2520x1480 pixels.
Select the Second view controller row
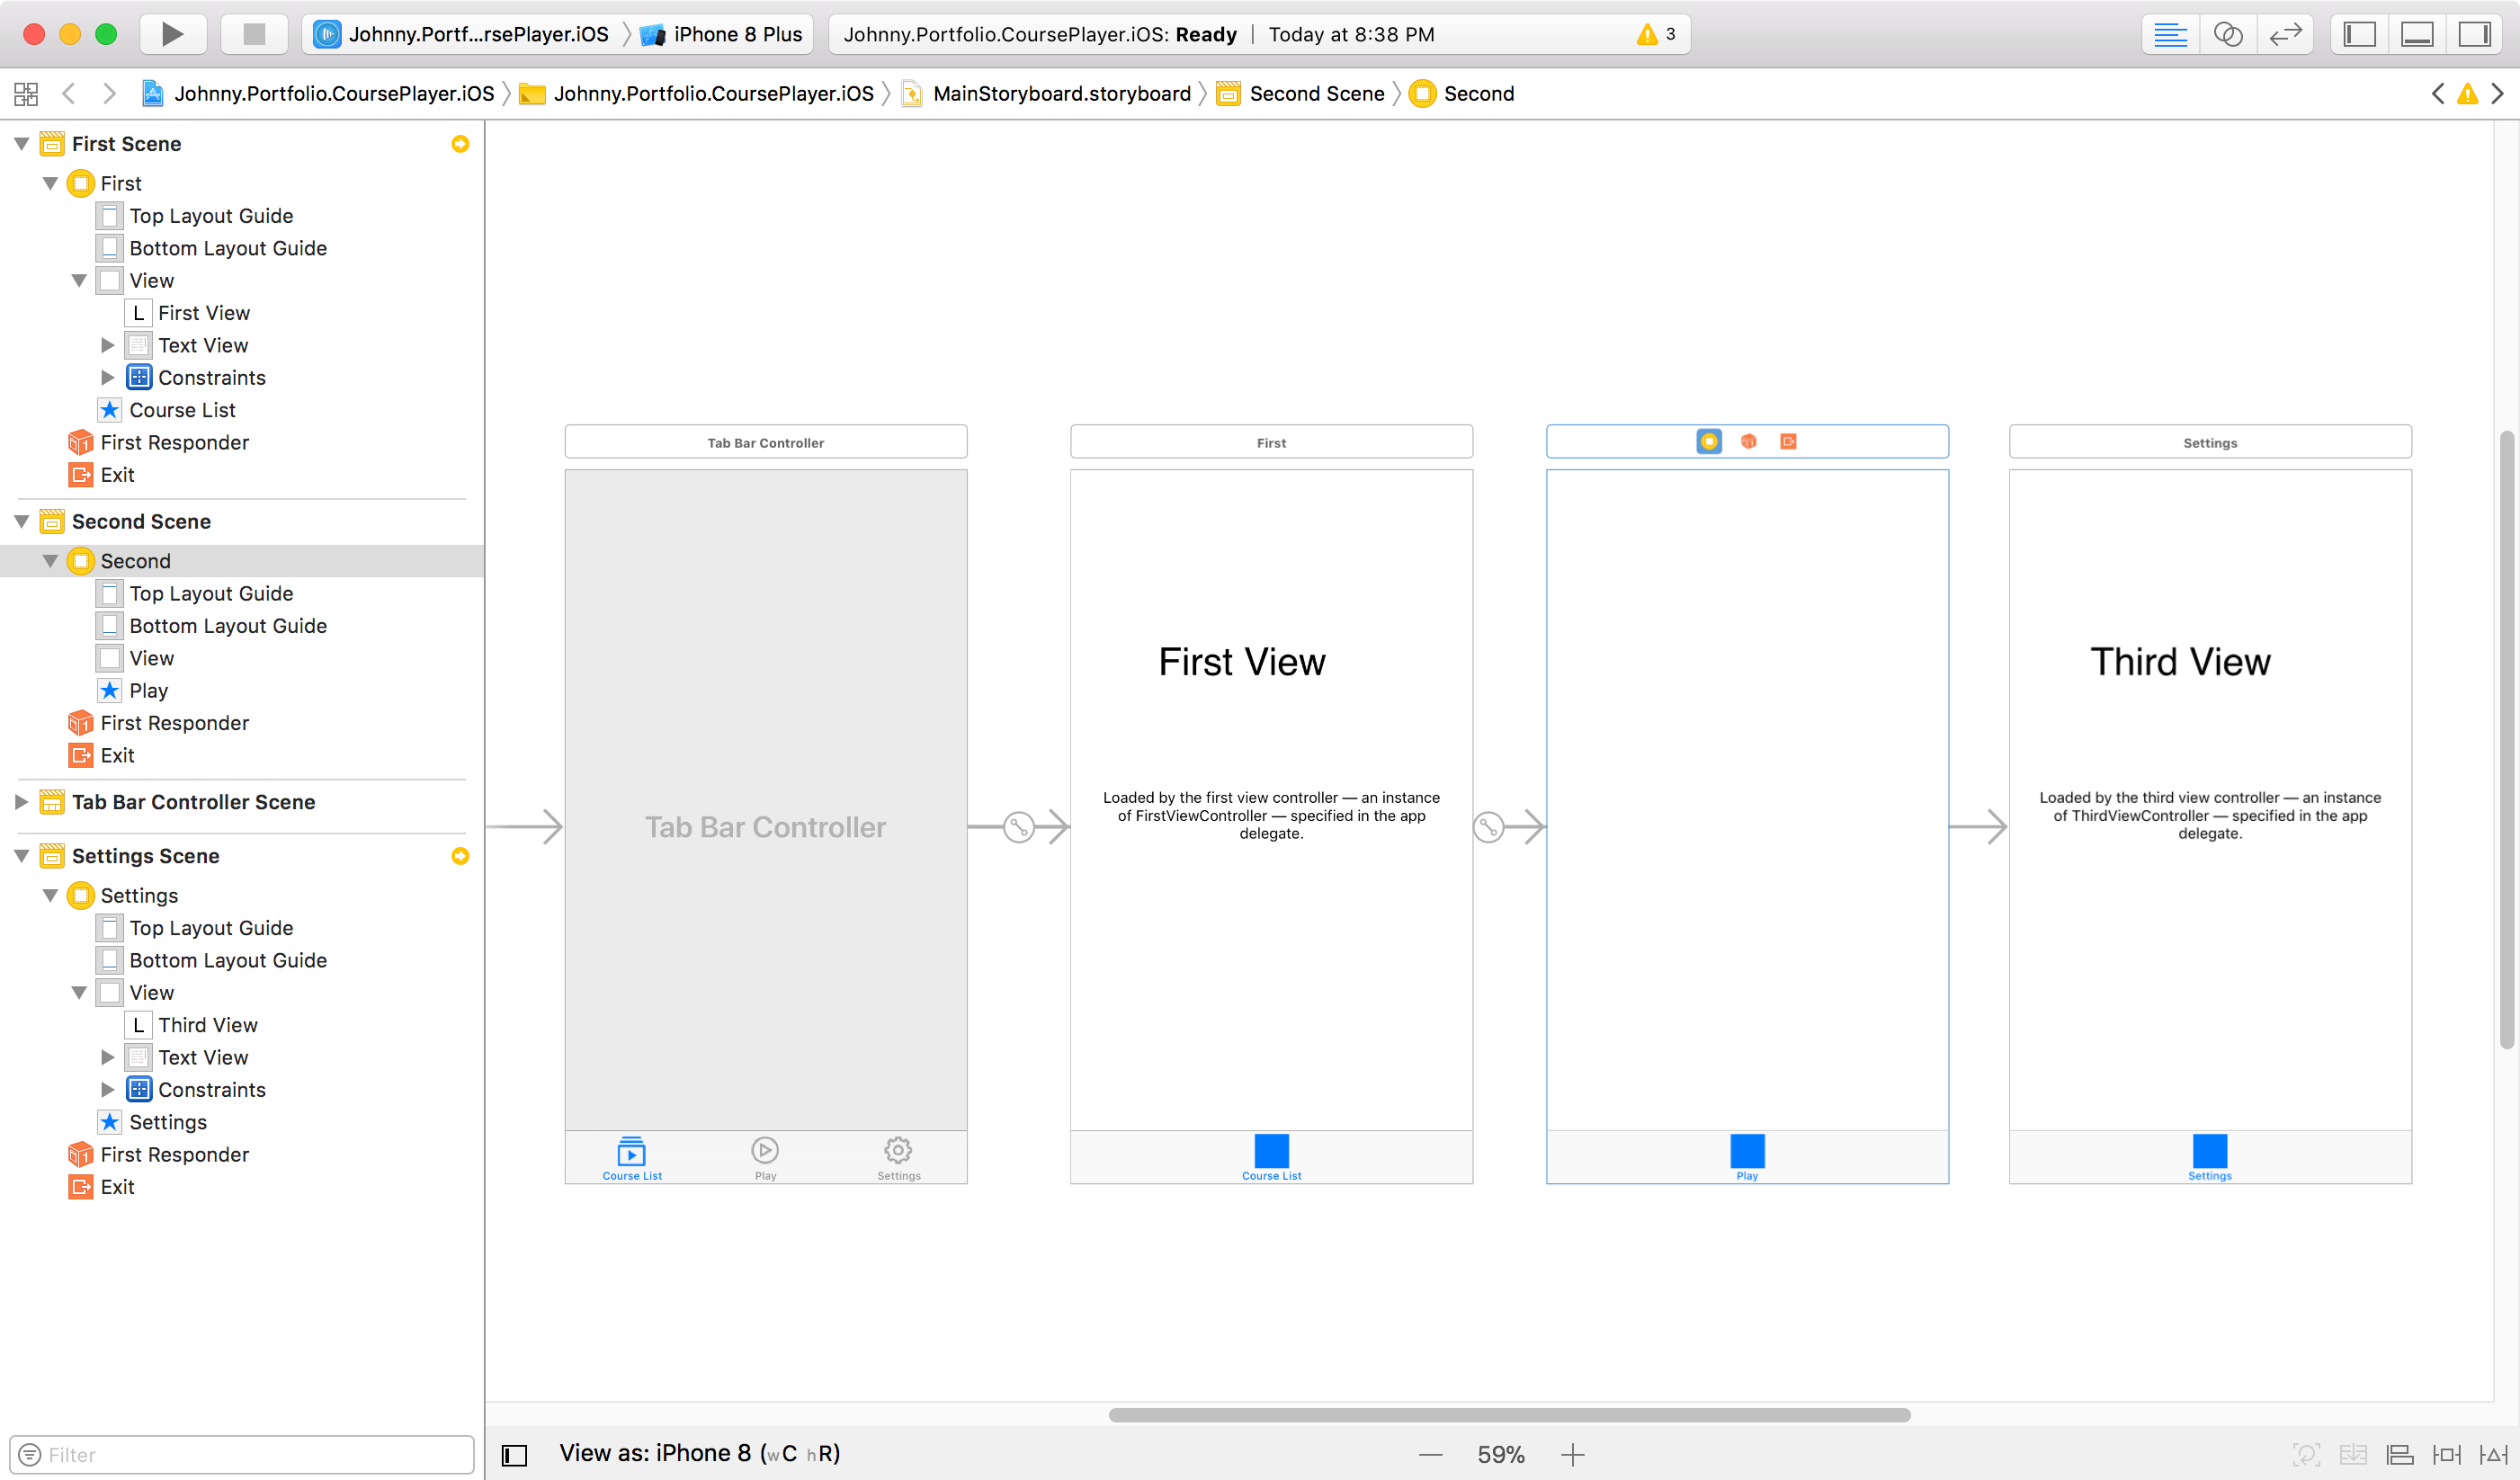pyautogui.click(x=242, y=561)
